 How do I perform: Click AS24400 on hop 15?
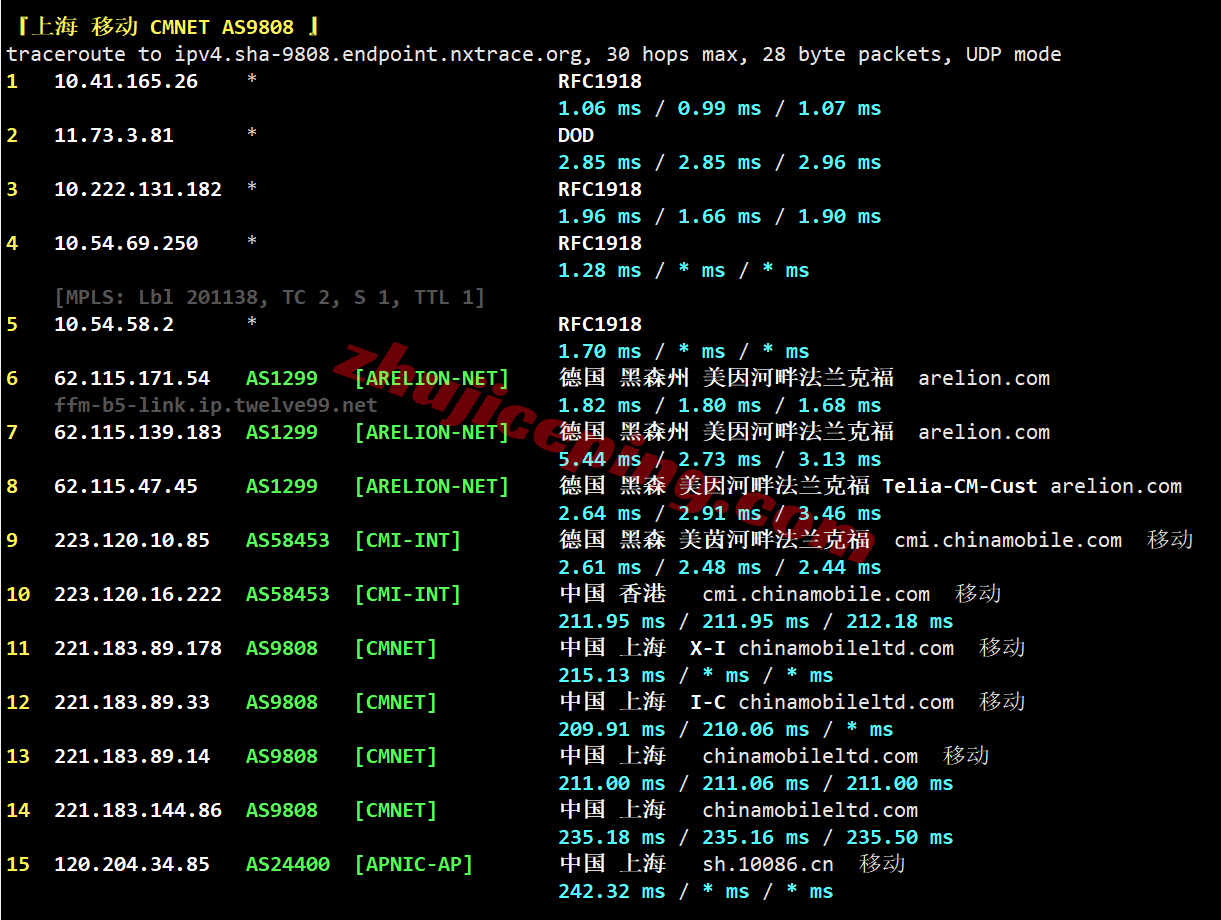click(x=288, y=864)
